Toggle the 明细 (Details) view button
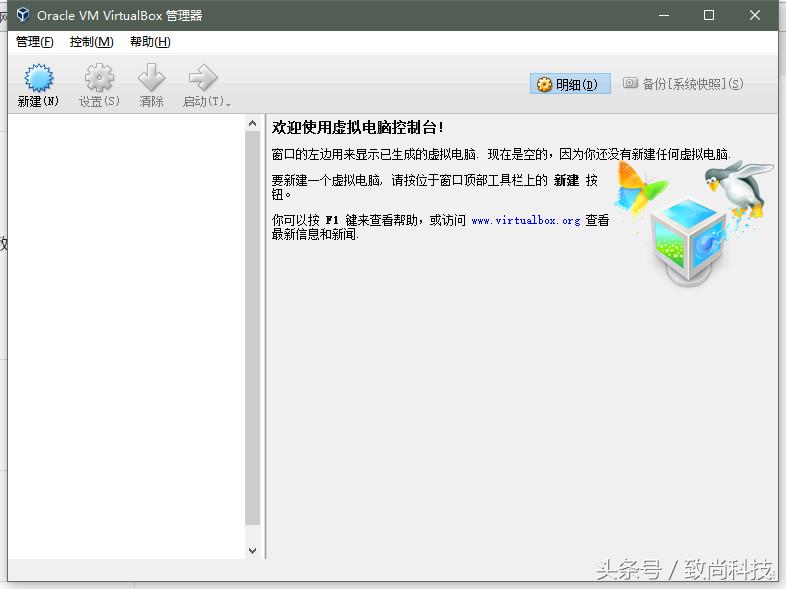The width and height of the screenshot is (786, 589). click(x=569, y=84)
